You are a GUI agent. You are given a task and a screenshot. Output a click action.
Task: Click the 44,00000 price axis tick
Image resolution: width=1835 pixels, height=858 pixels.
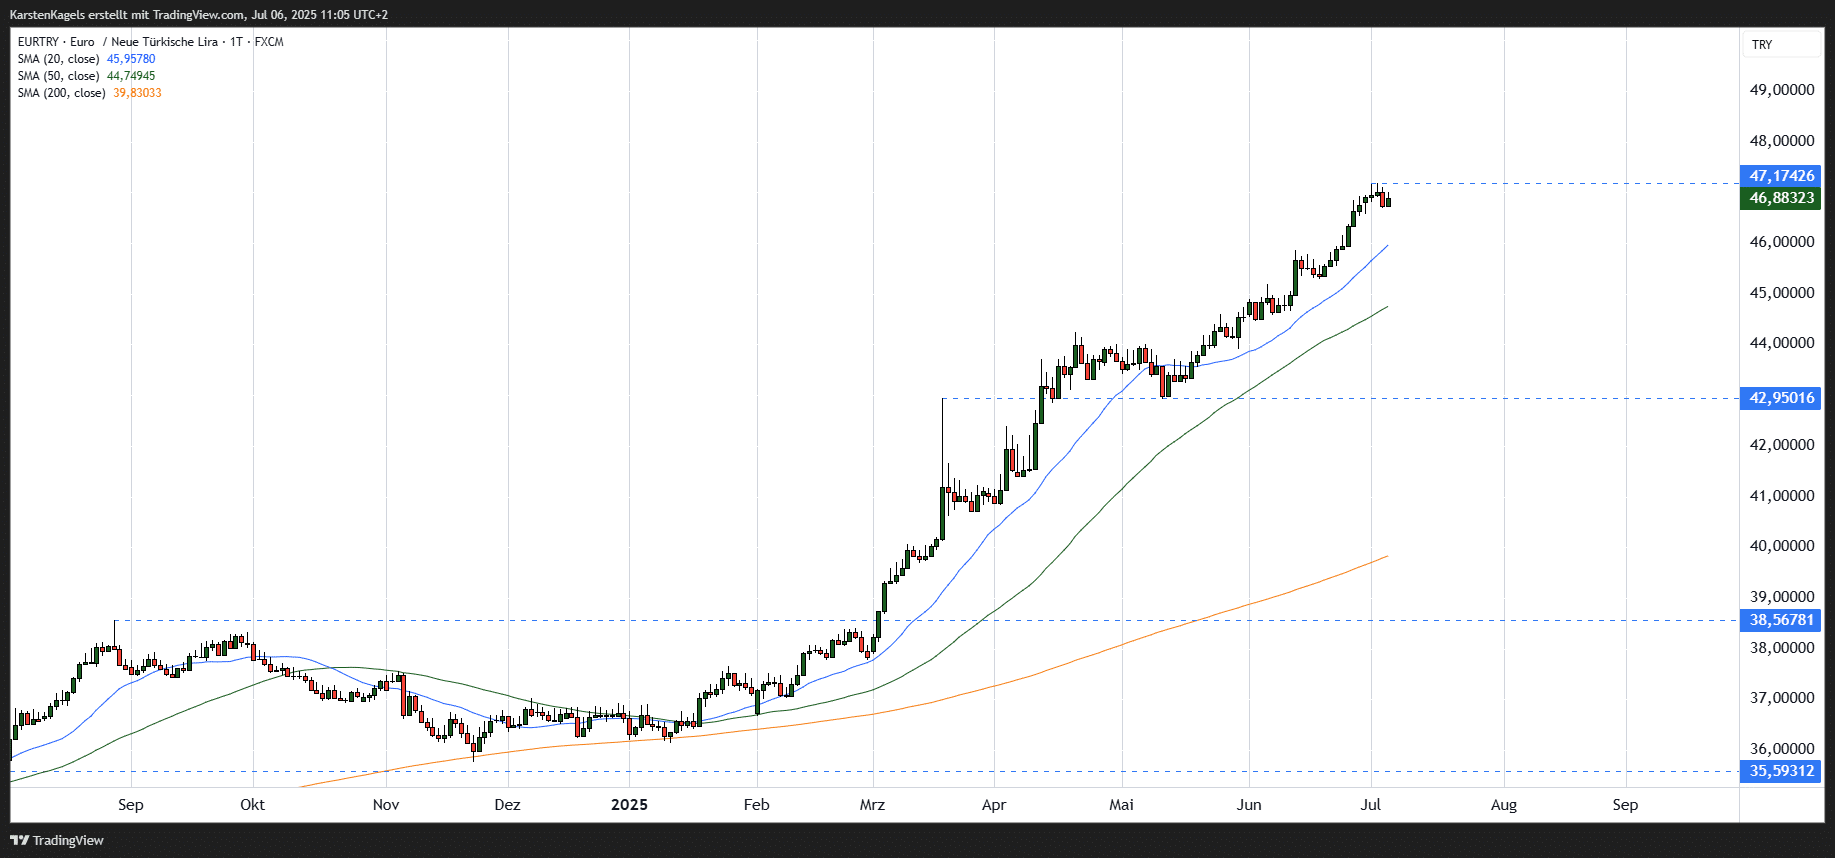pos(1782,343)
